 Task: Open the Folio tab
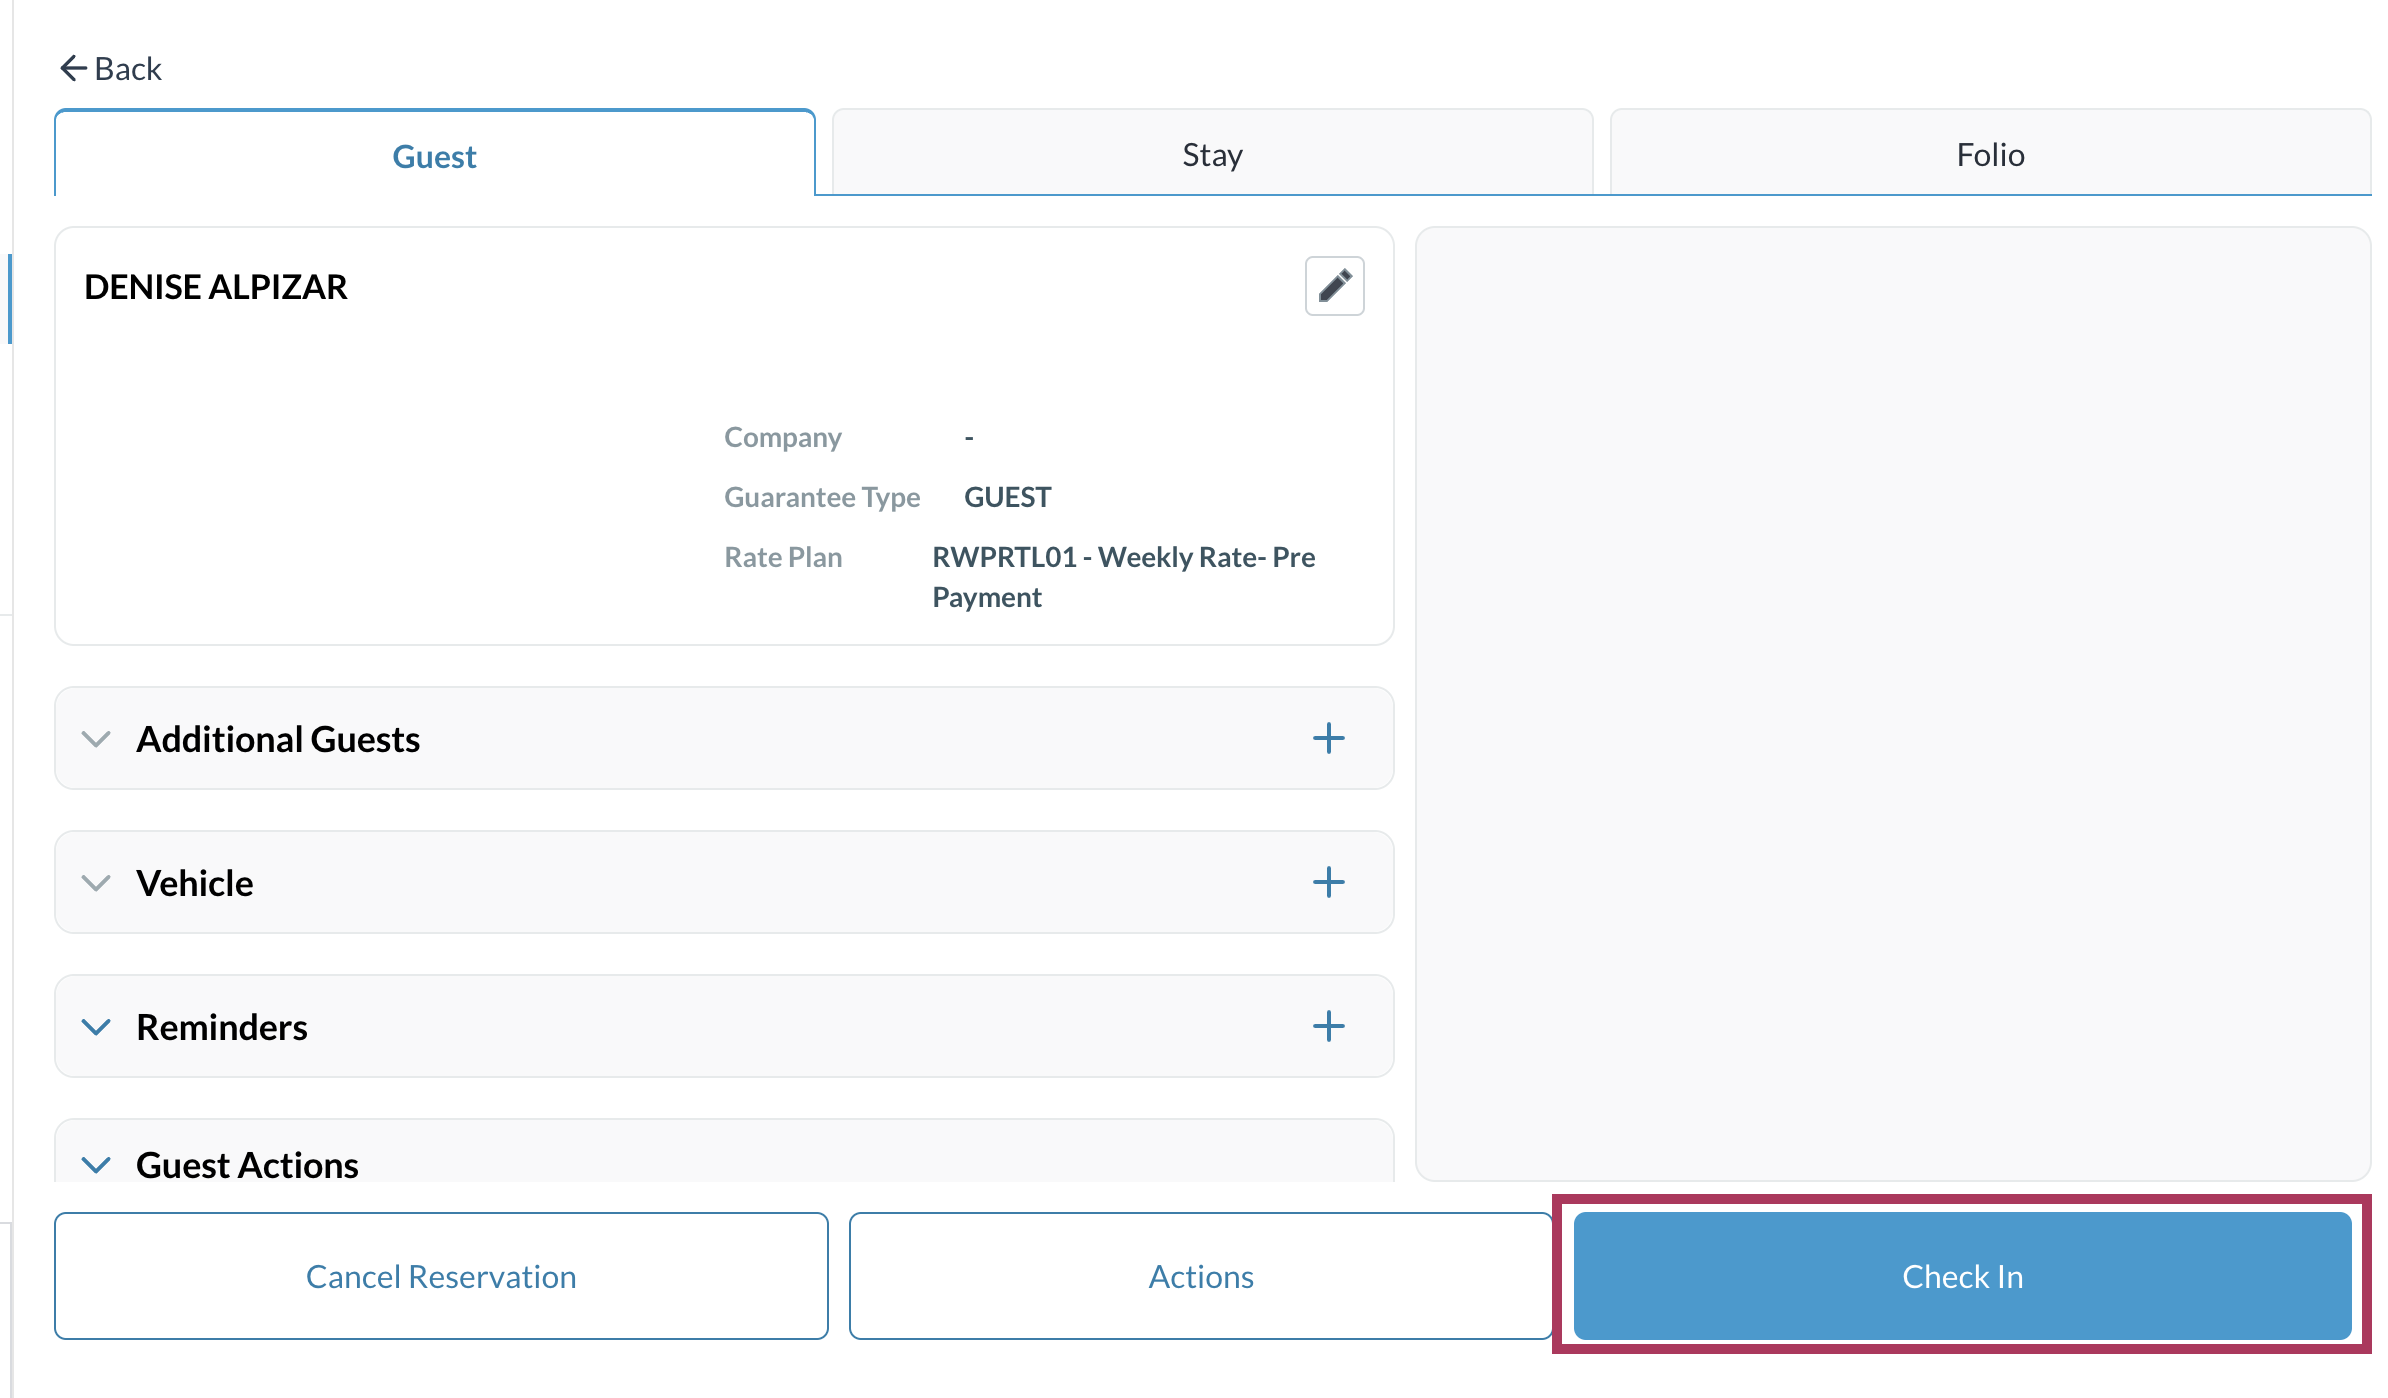(x=1990, y=154)
